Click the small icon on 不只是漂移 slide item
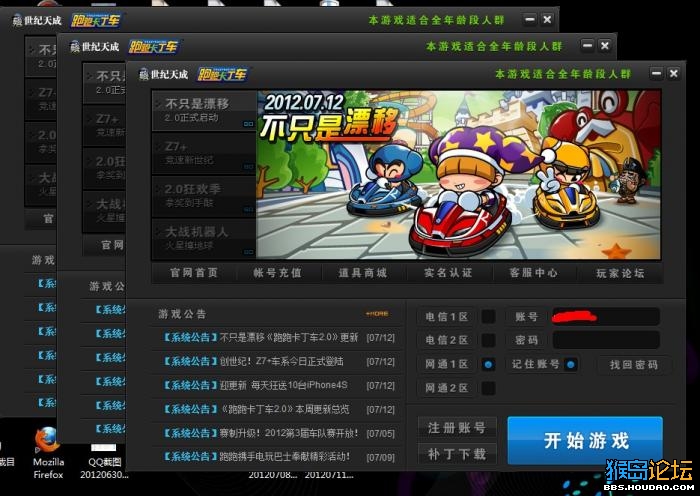700x496 pixels. click(249, 124)
